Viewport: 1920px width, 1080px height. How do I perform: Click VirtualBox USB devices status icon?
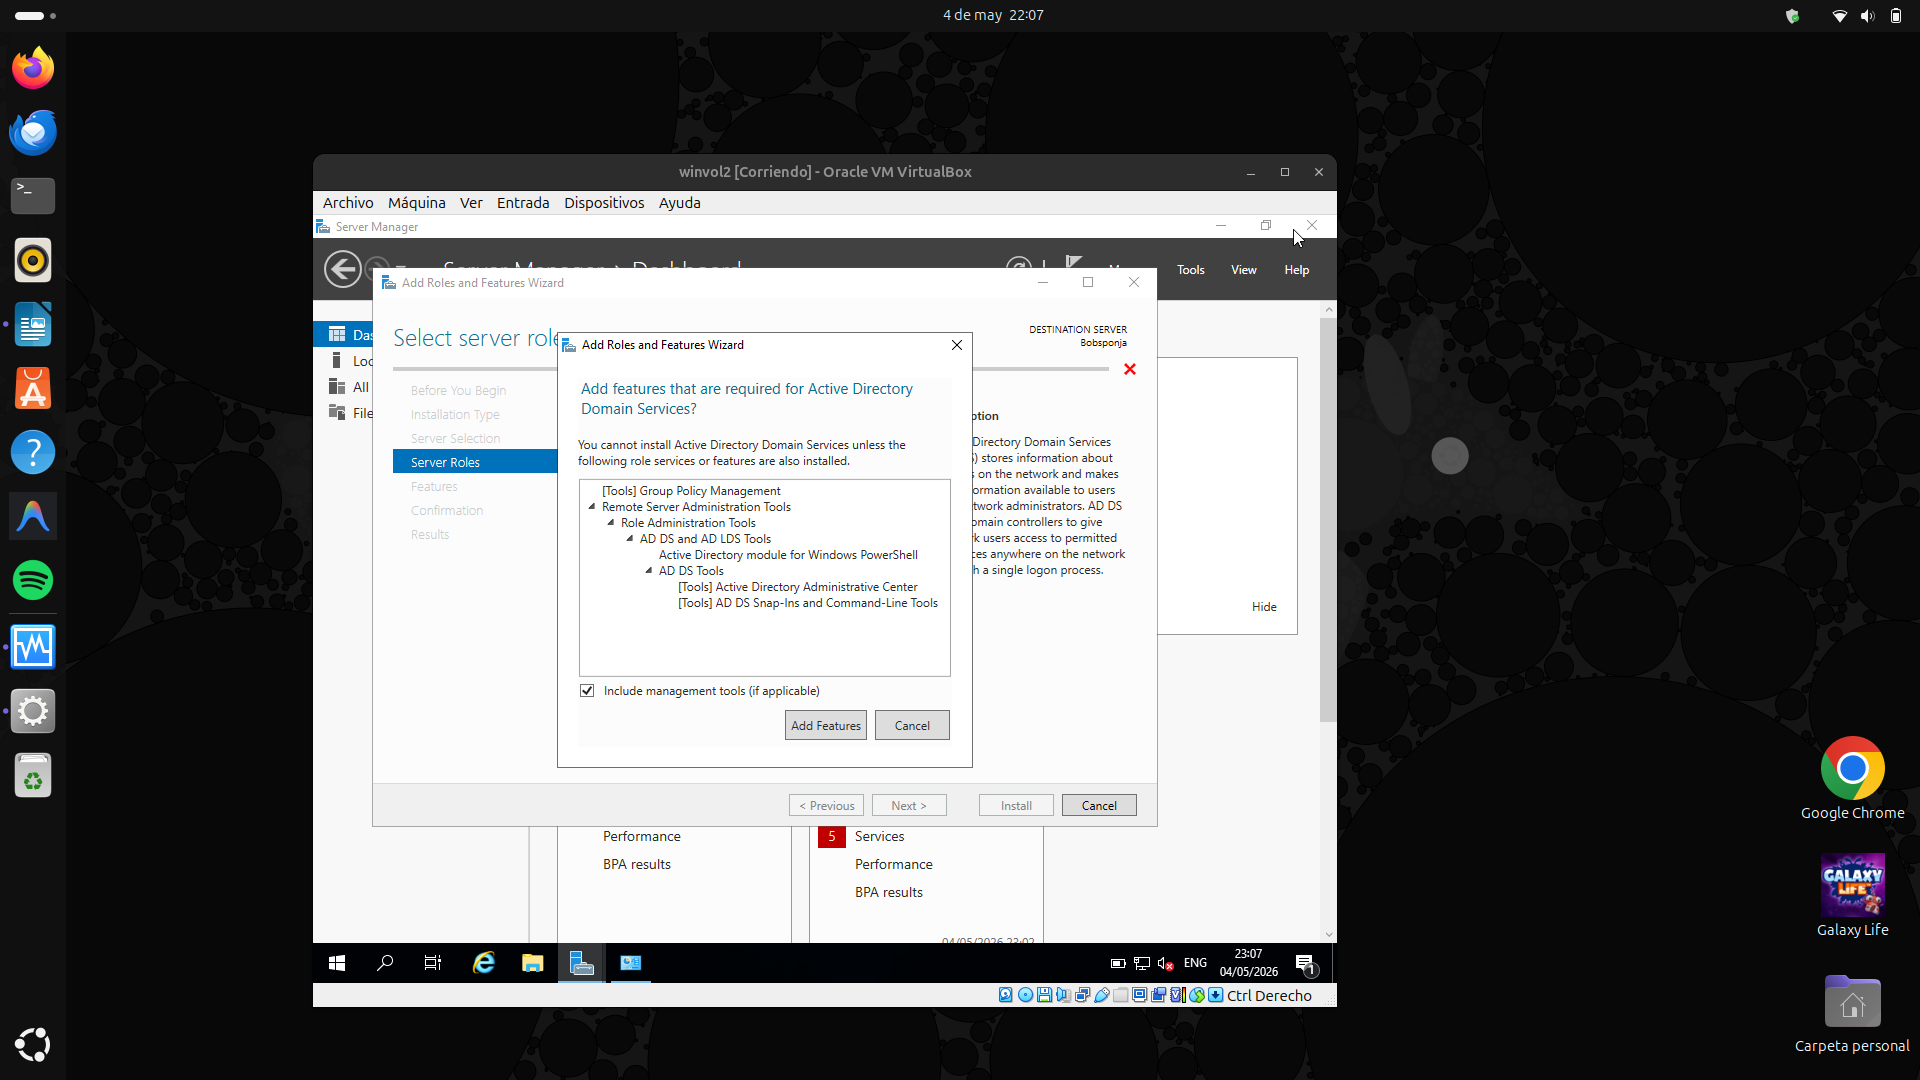(1101, 995)
